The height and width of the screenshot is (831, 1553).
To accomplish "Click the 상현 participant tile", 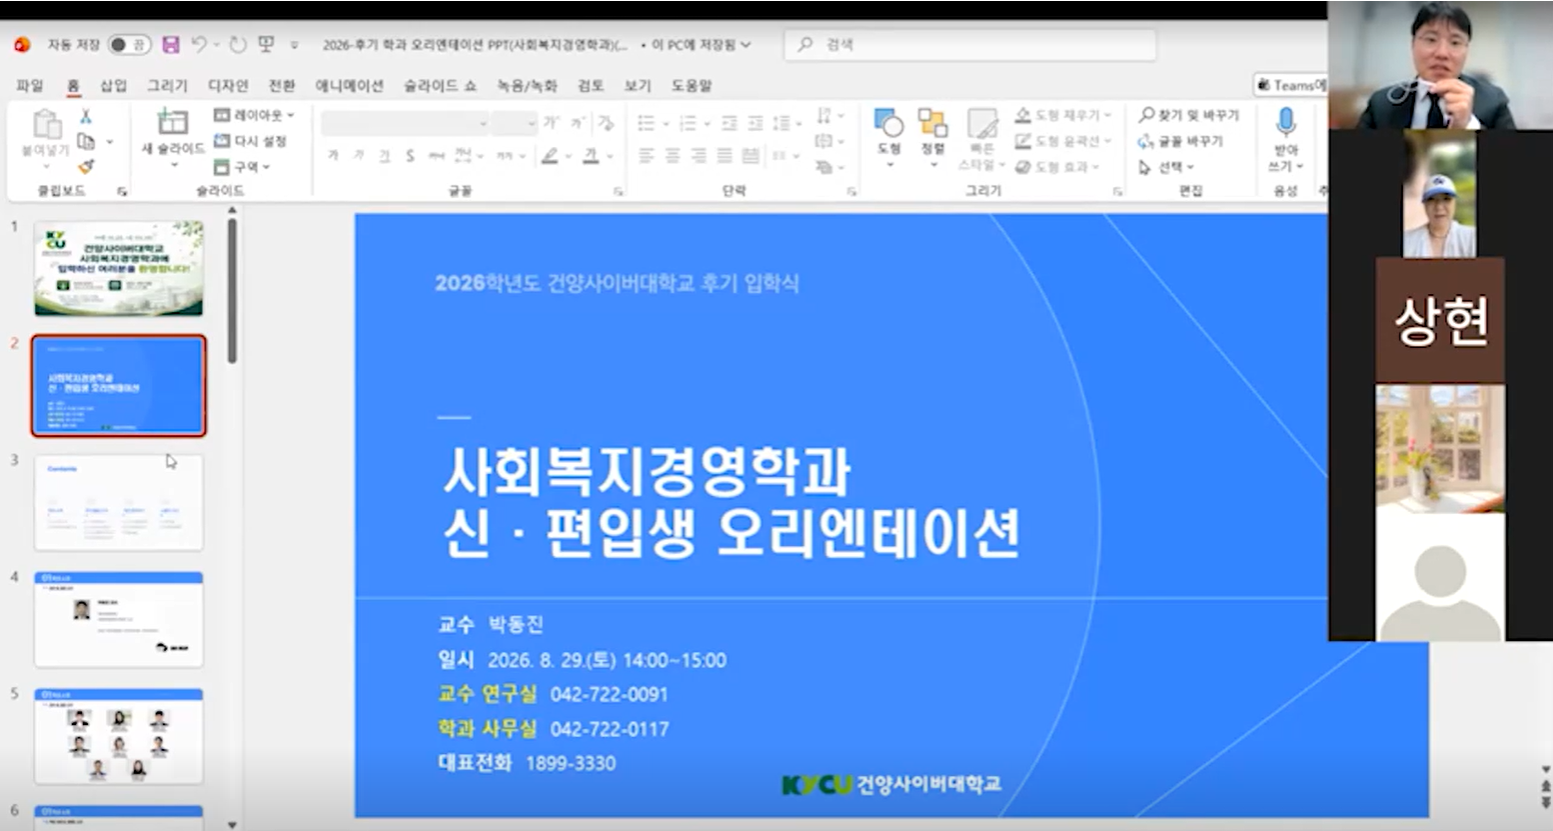I will (x=1440, y=321).
